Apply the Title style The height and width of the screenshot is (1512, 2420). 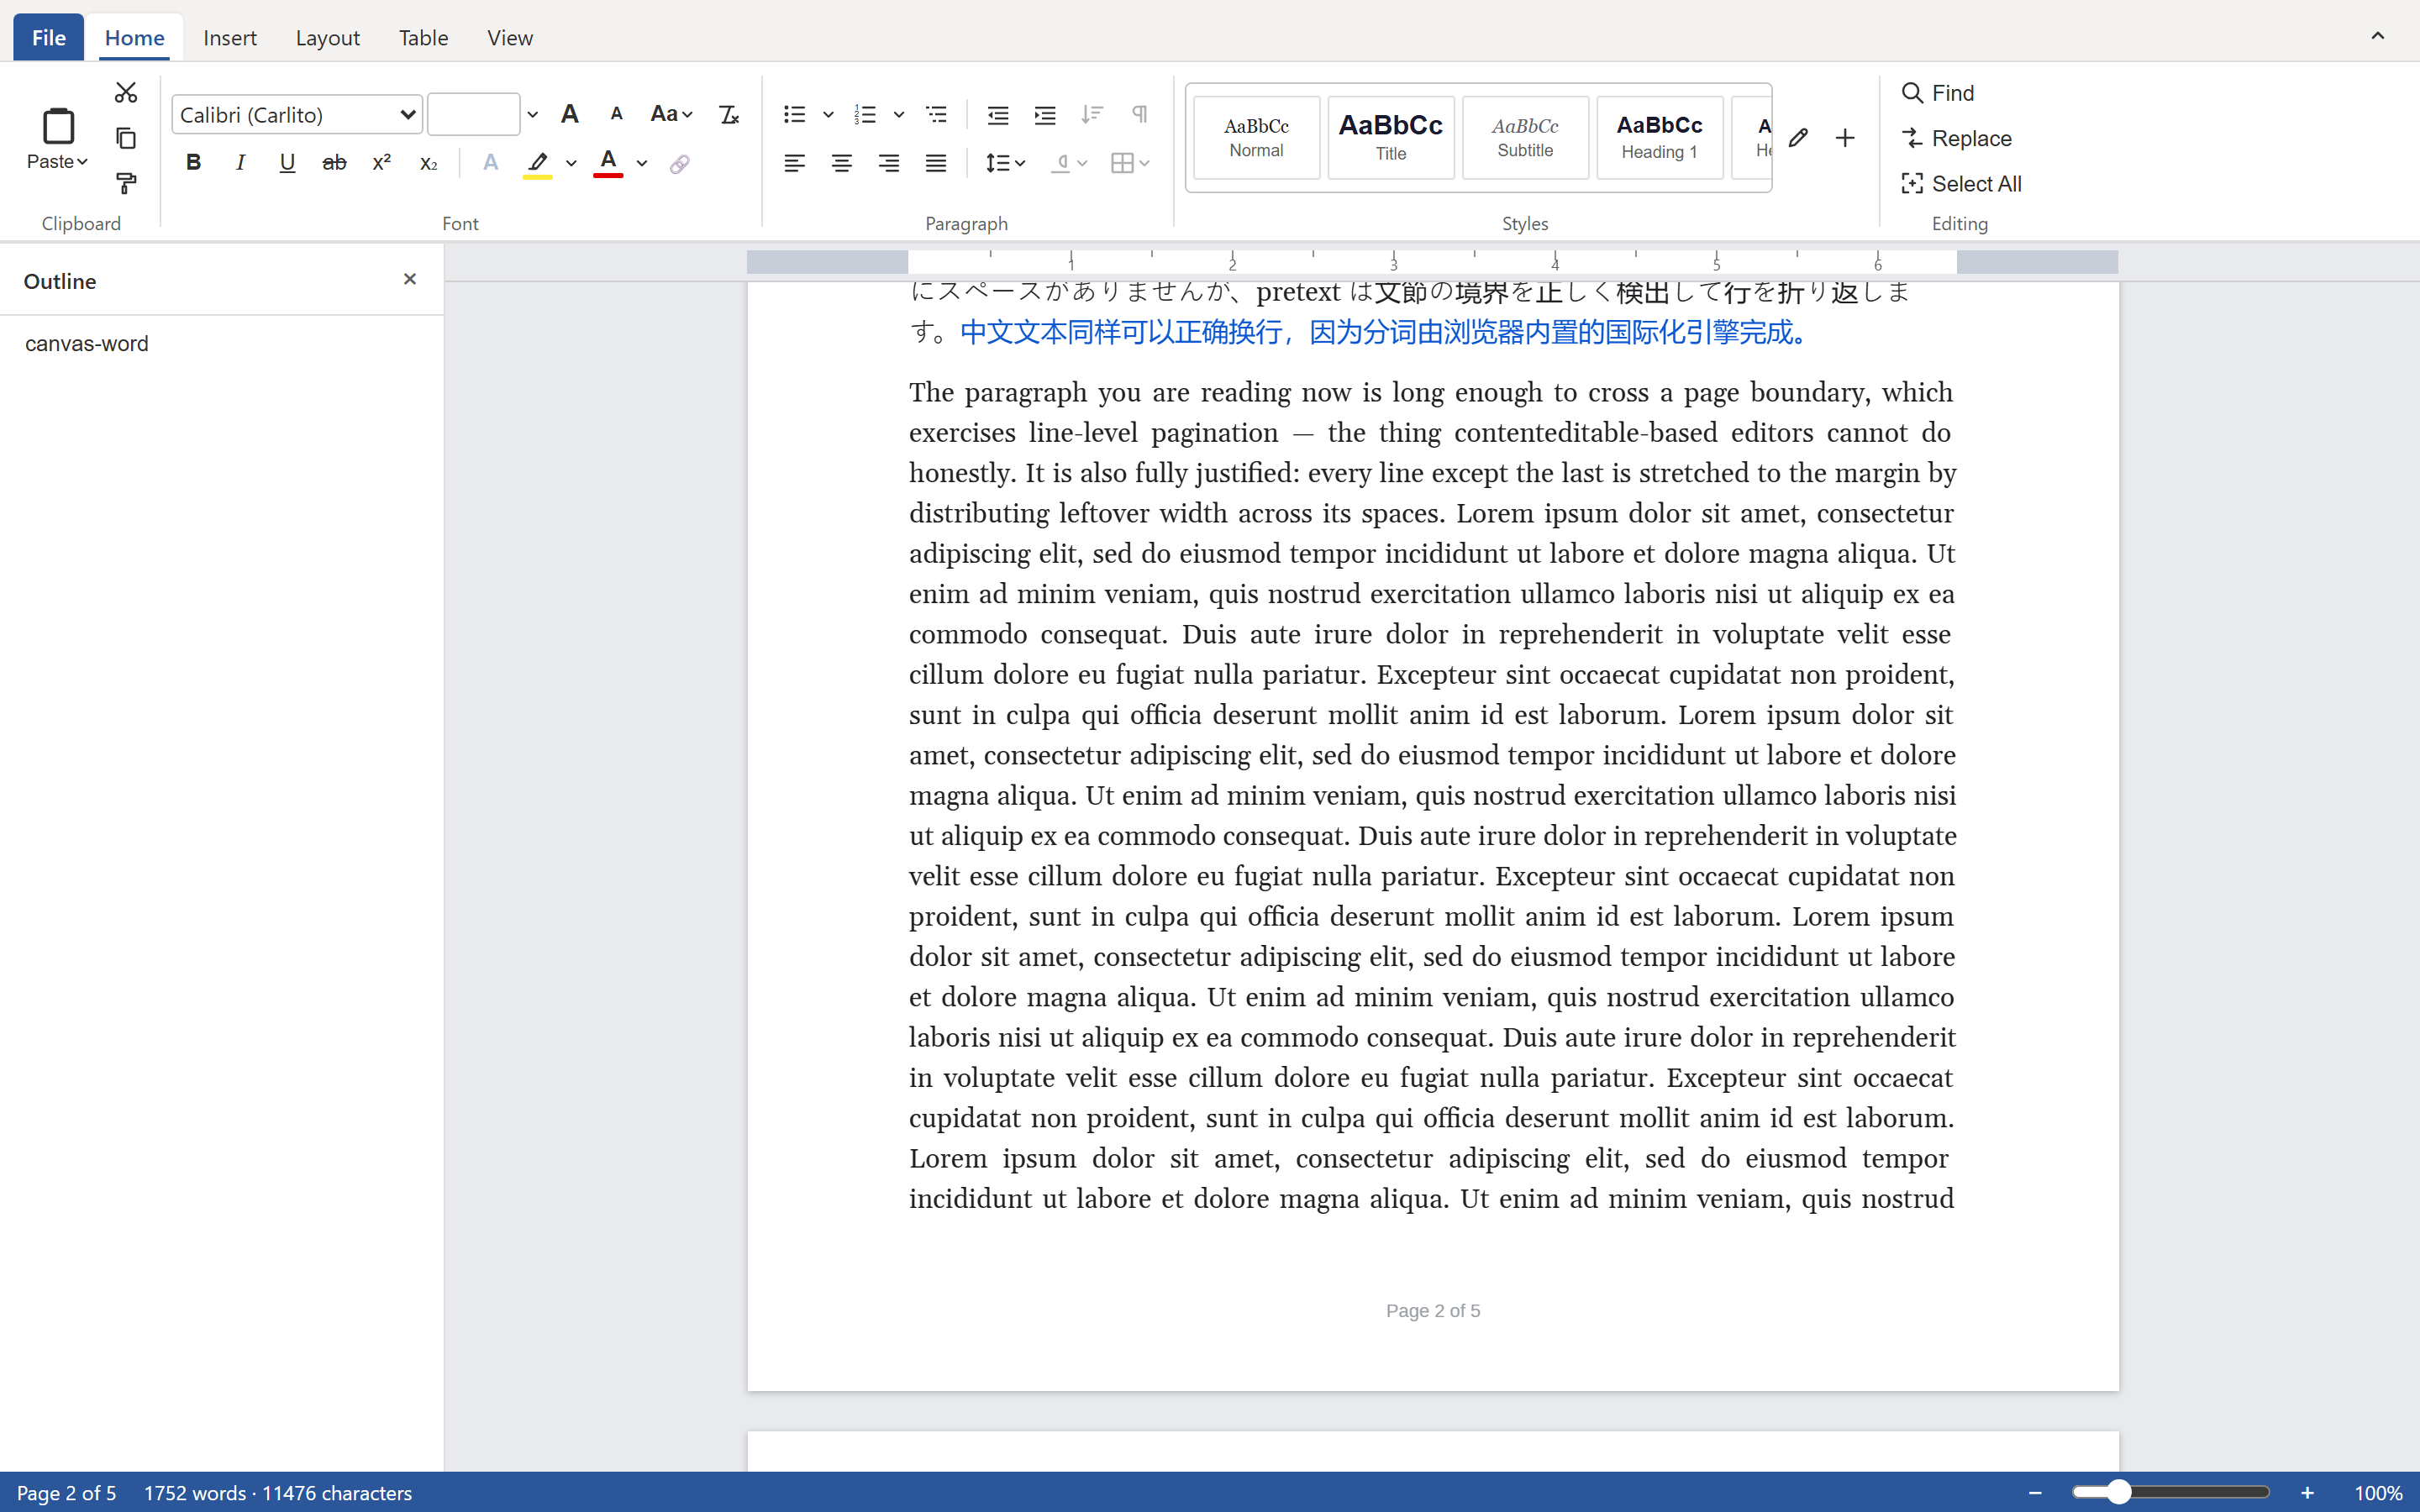pyautogui.click(x=1391, y=138)
